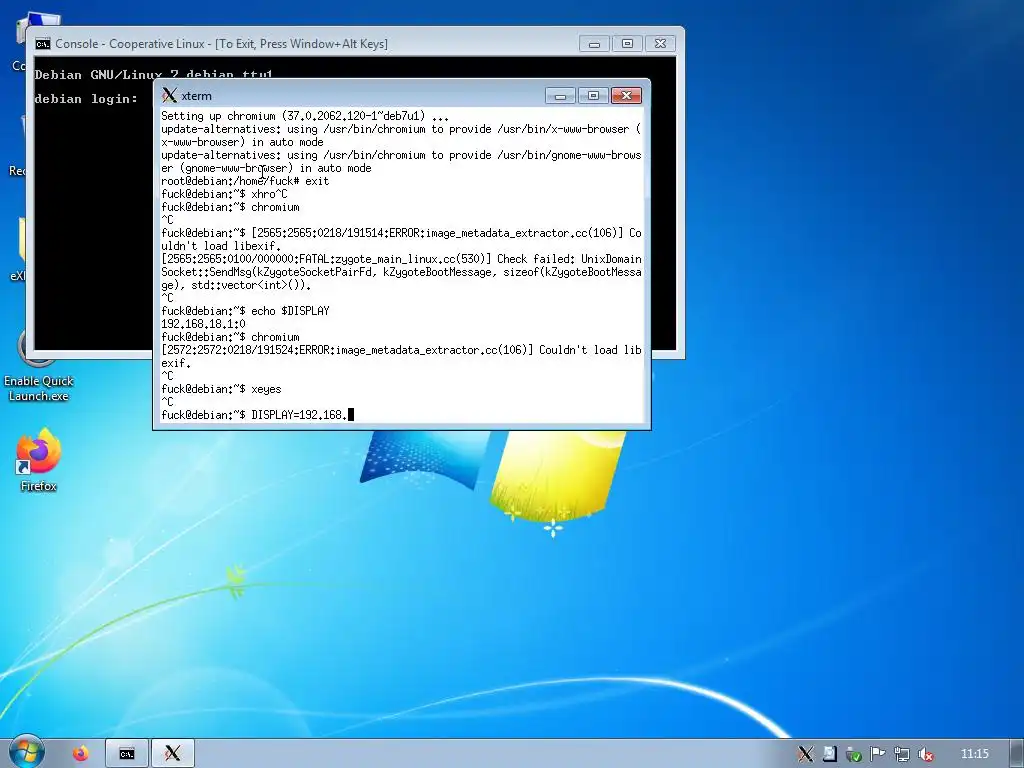Click the xterm window title text
The height and width of the screenshot is (768, 1024).
click(x=196, y=96)
